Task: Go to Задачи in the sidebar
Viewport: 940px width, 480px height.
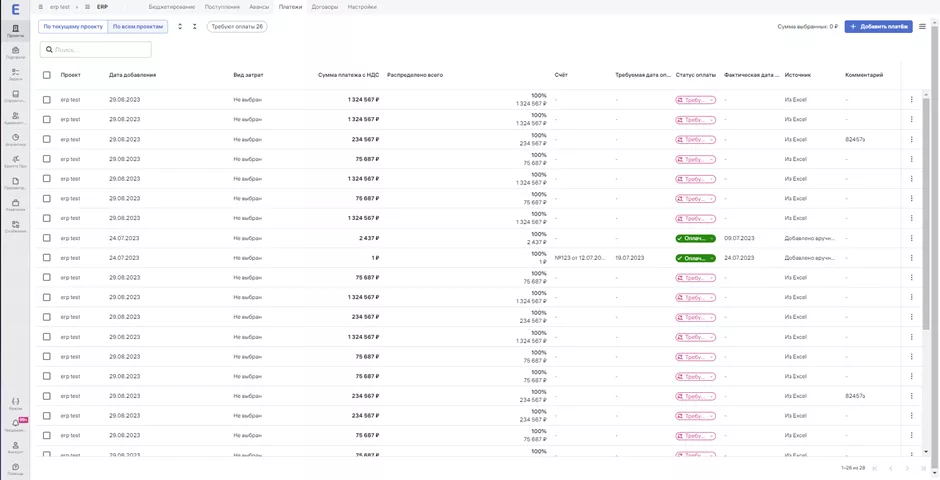Action: click(x=15, y=74)
